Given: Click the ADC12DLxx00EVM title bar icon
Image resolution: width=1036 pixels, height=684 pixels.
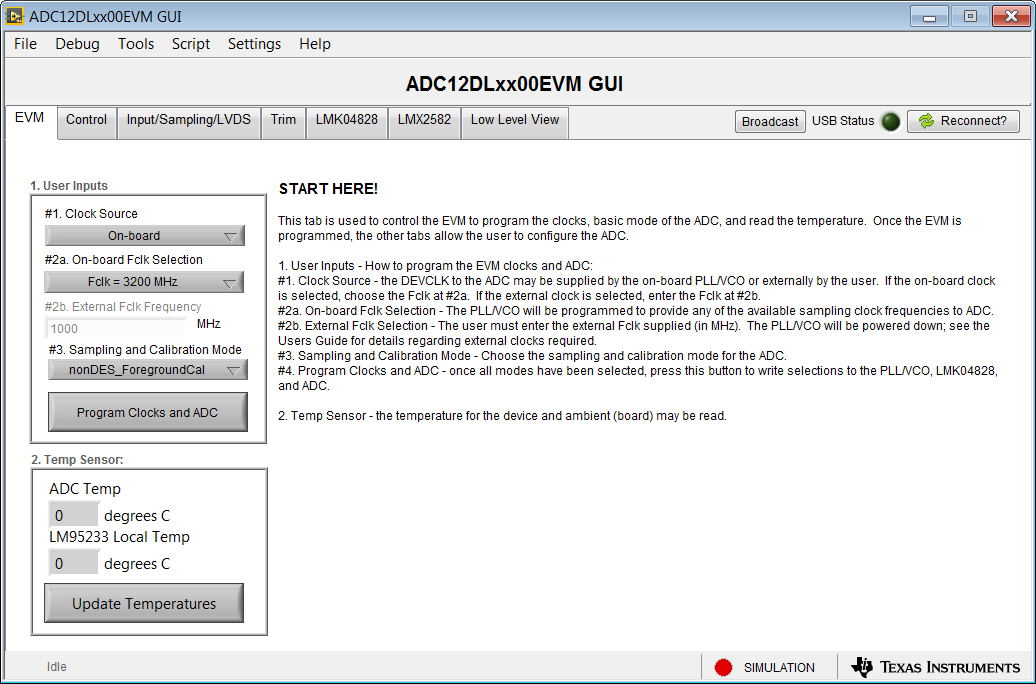Looking at the screenshot, I should point(16,15).
